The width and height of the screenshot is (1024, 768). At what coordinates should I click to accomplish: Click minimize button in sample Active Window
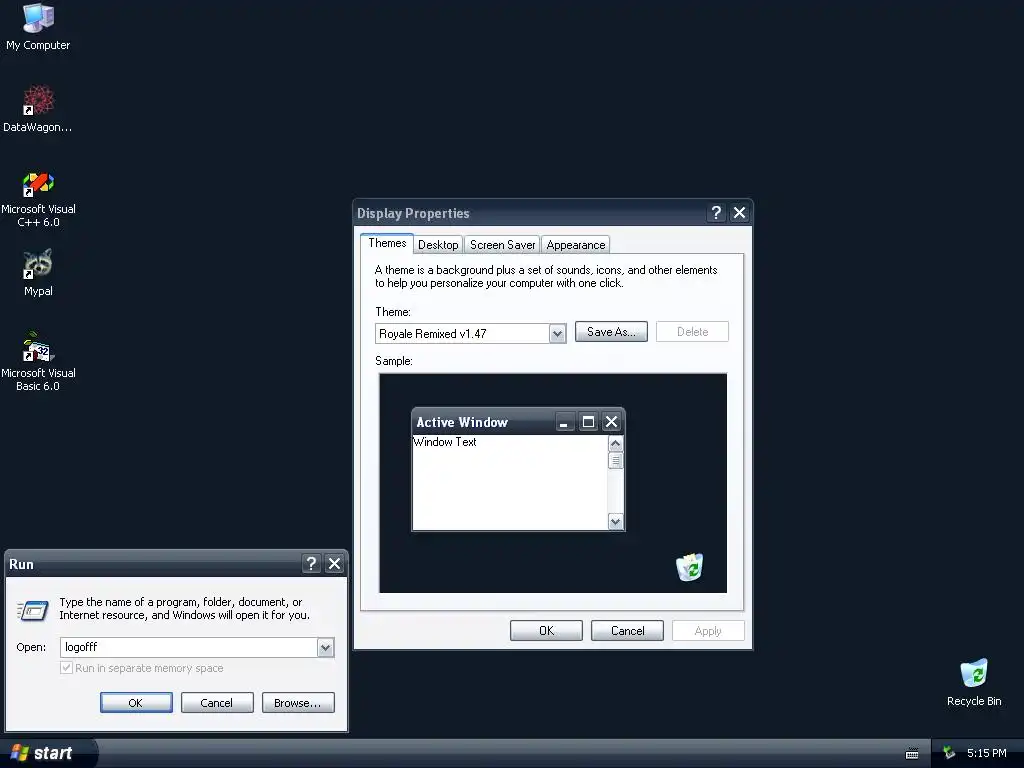click(565, 422)
